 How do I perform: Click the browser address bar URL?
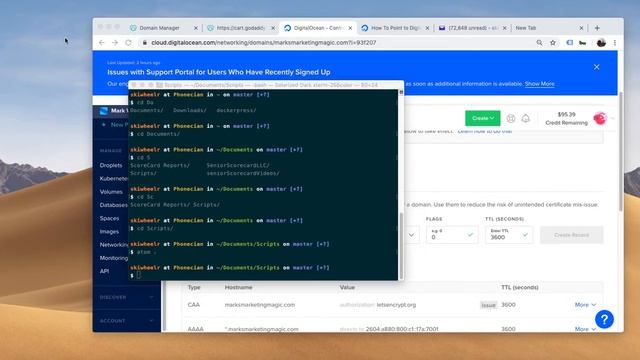pos(263,42)
